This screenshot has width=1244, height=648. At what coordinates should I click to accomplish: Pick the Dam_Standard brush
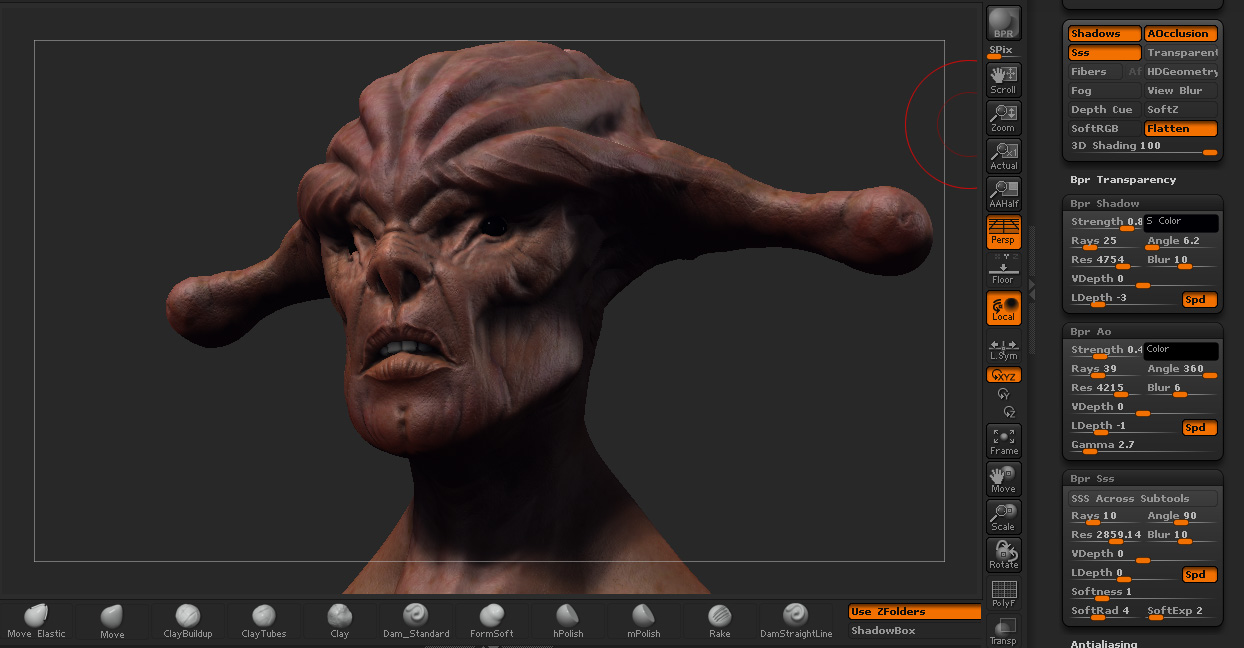(416, 621)
